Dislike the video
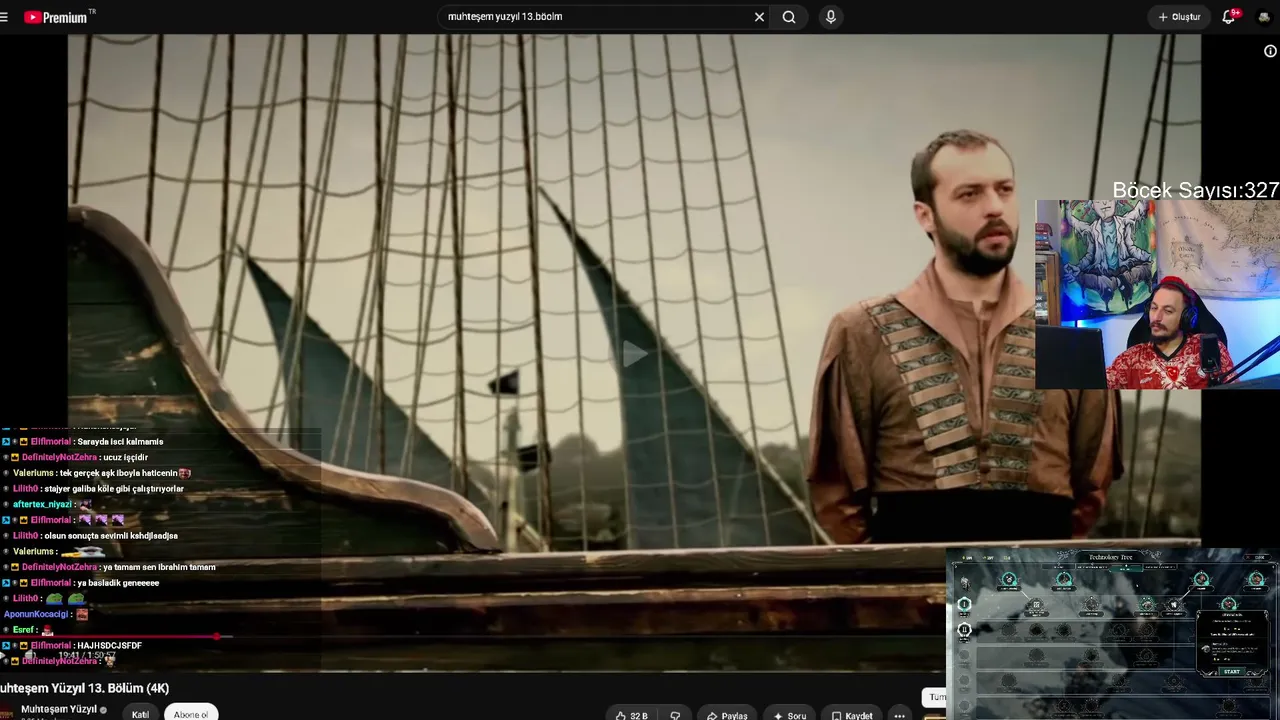Viewport: 1280px width, 720px height. pos(675,715)
